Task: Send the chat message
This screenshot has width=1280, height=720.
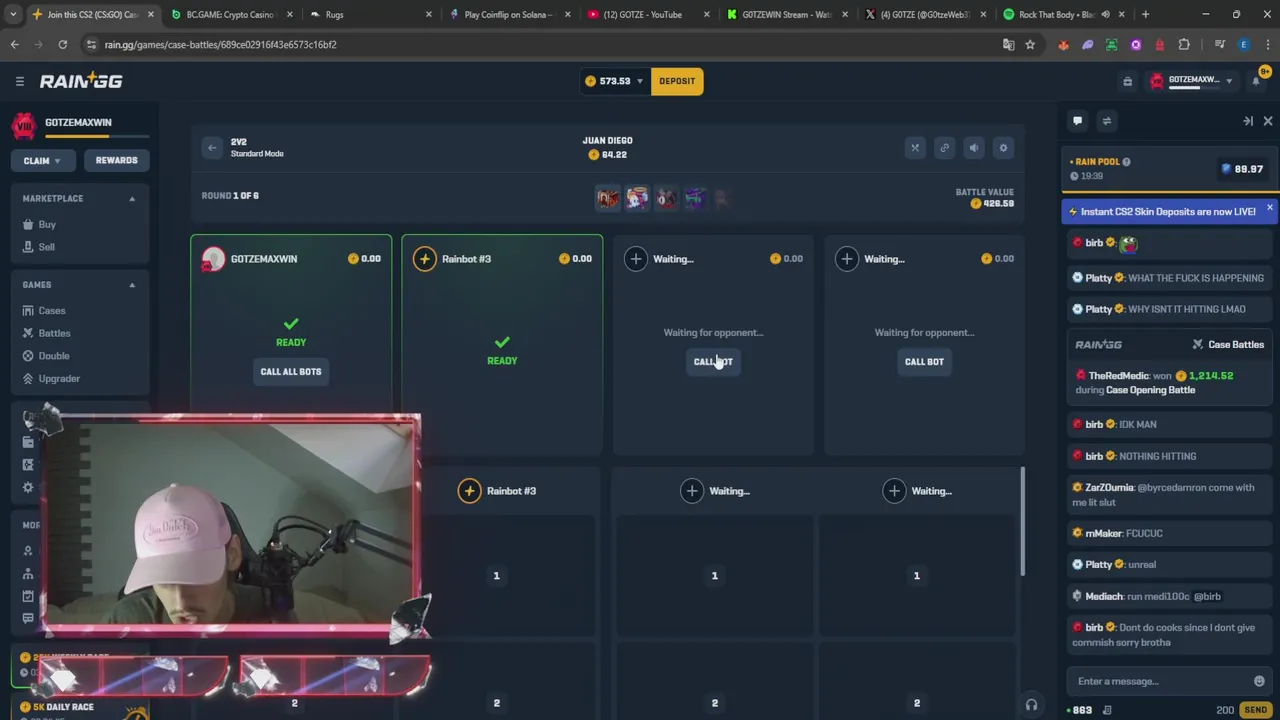Action: [x=1256, y=710]
